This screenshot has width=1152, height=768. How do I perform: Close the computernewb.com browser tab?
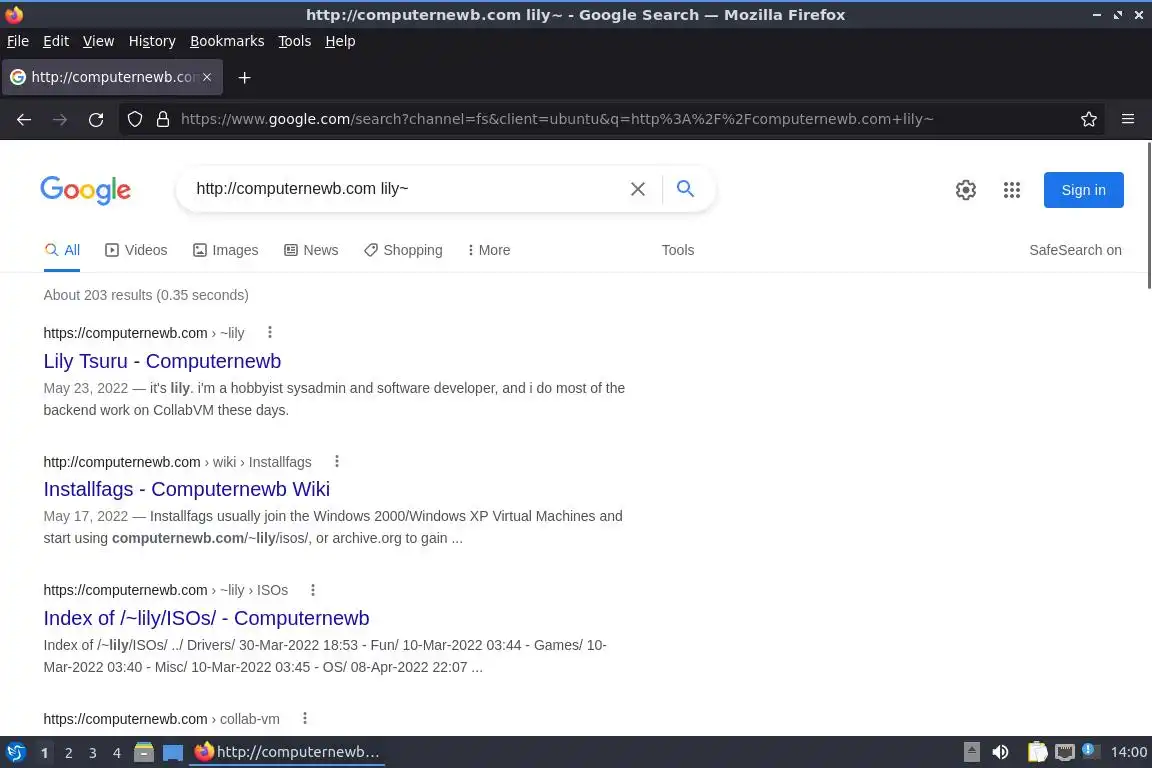(207, 76)
